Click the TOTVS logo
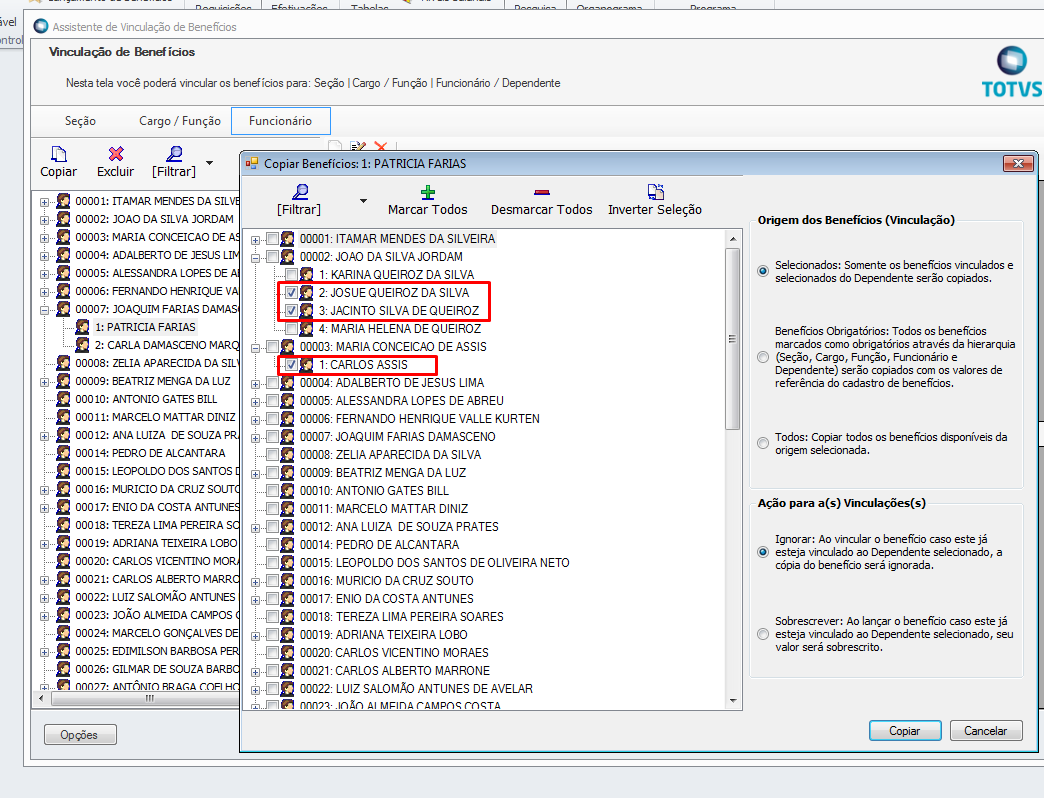Image resolution: width=1044 pixels, height=798 pixels. tap(1012, 72)
